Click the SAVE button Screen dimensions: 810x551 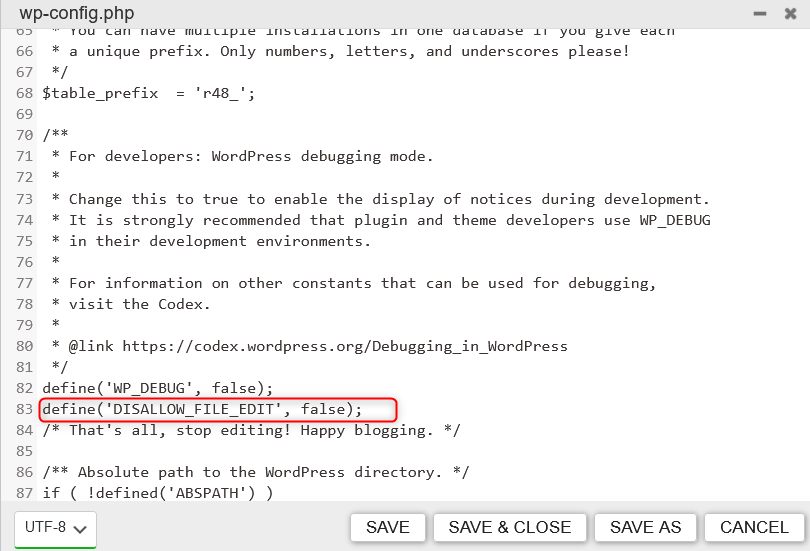[388, 527]
